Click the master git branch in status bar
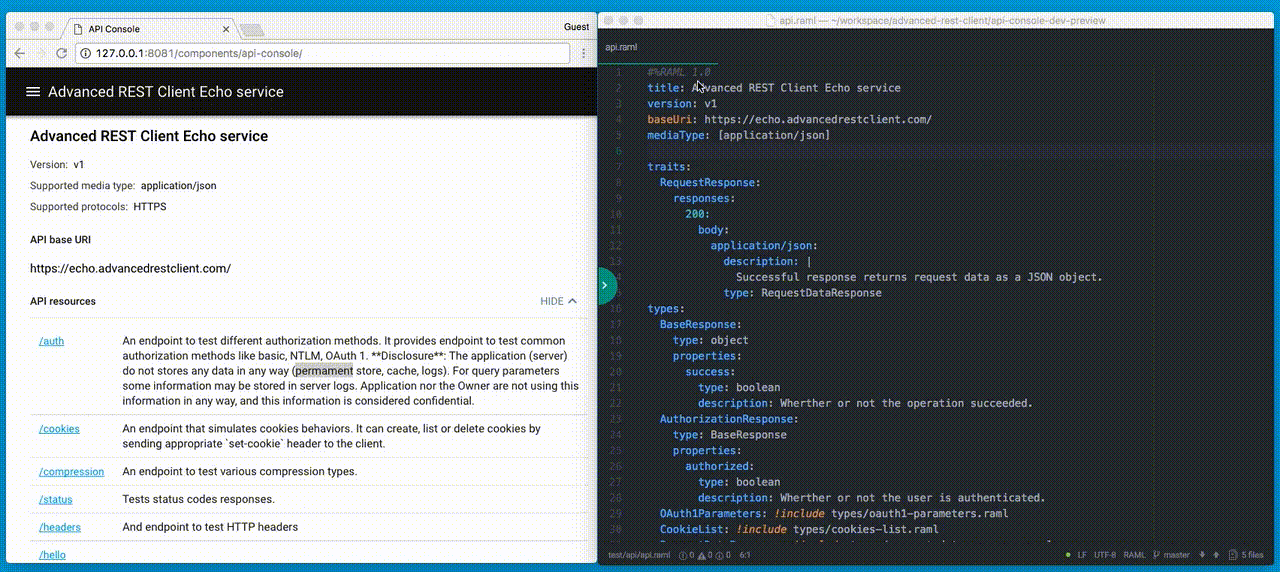 [1171, 555]
